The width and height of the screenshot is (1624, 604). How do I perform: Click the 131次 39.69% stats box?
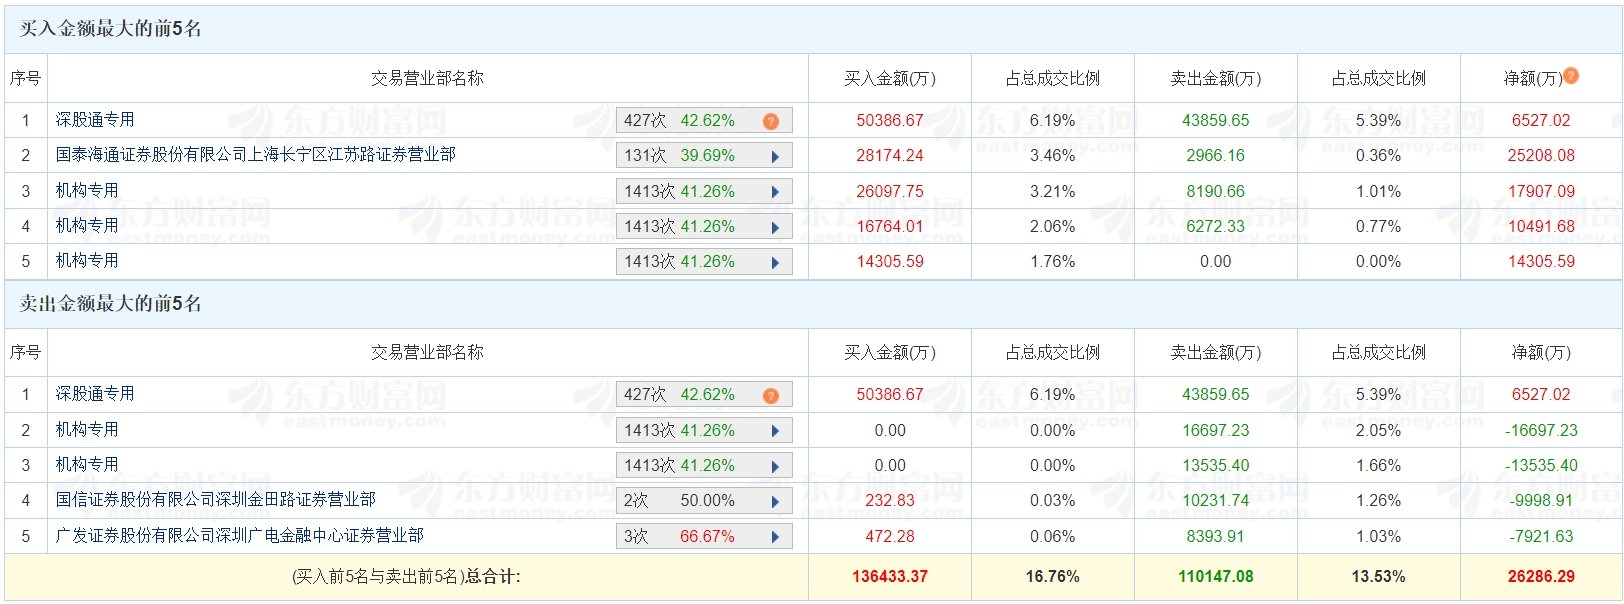coord(704,155)
